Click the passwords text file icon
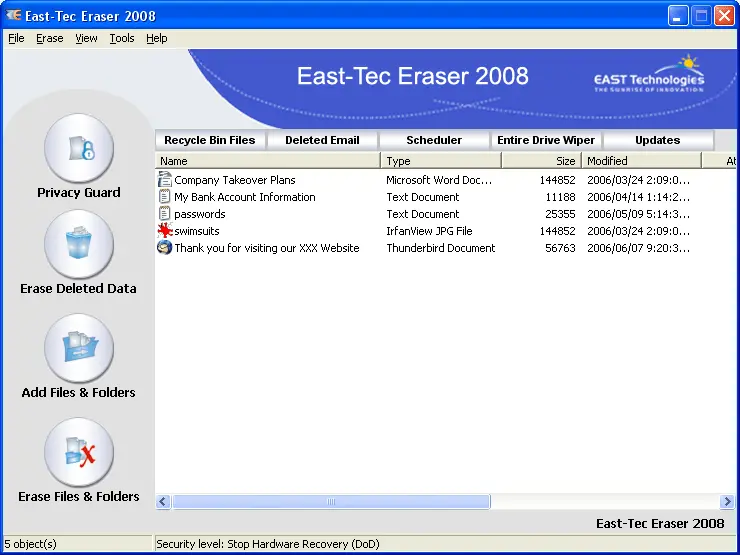Viewport: 740px width, 555px height. pos(164,214)
